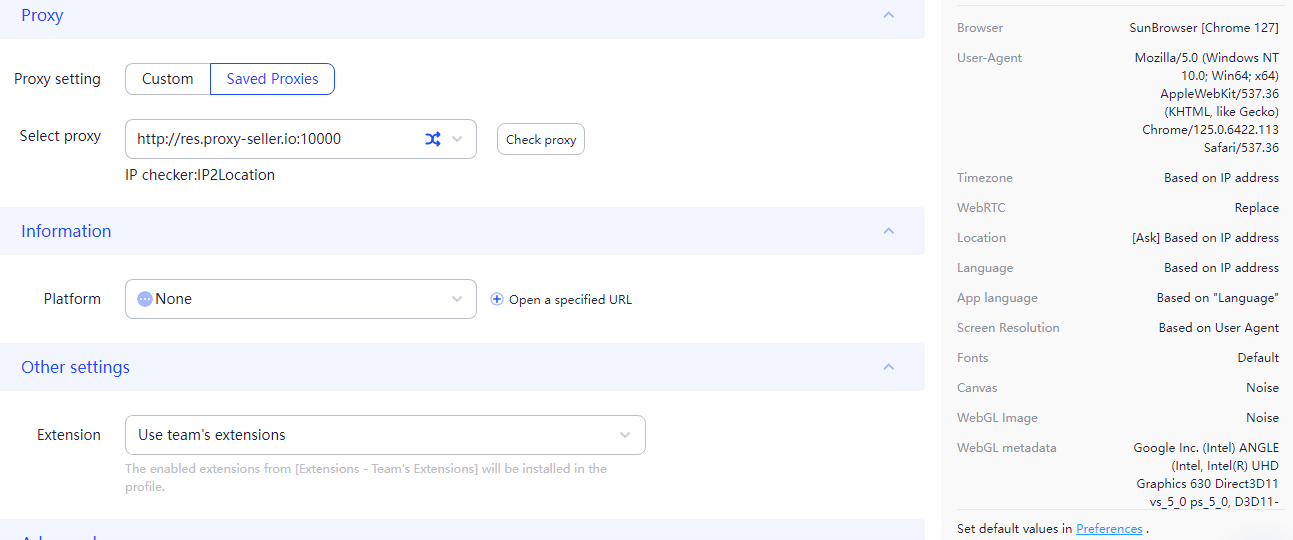Collapse the Information section using its chevron

click(x=888, y=231)
